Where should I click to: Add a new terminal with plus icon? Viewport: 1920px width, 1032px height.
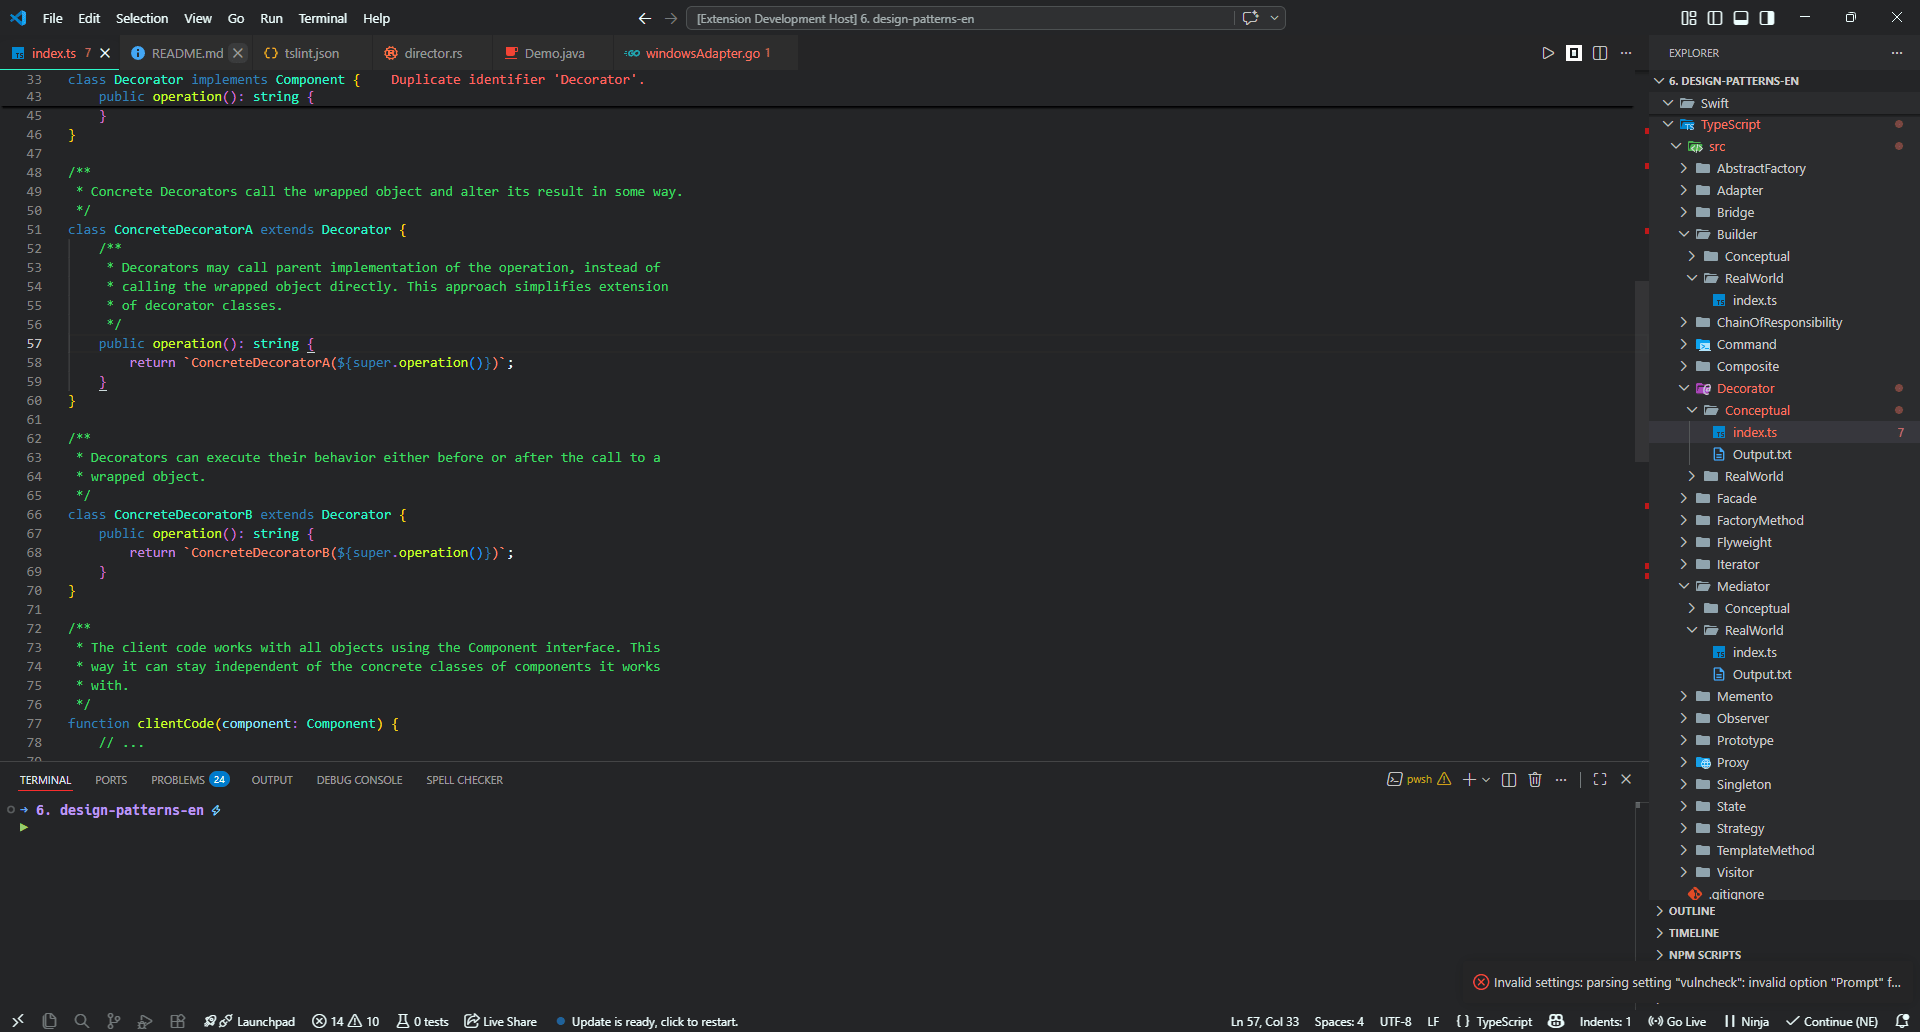(1469, 779)
